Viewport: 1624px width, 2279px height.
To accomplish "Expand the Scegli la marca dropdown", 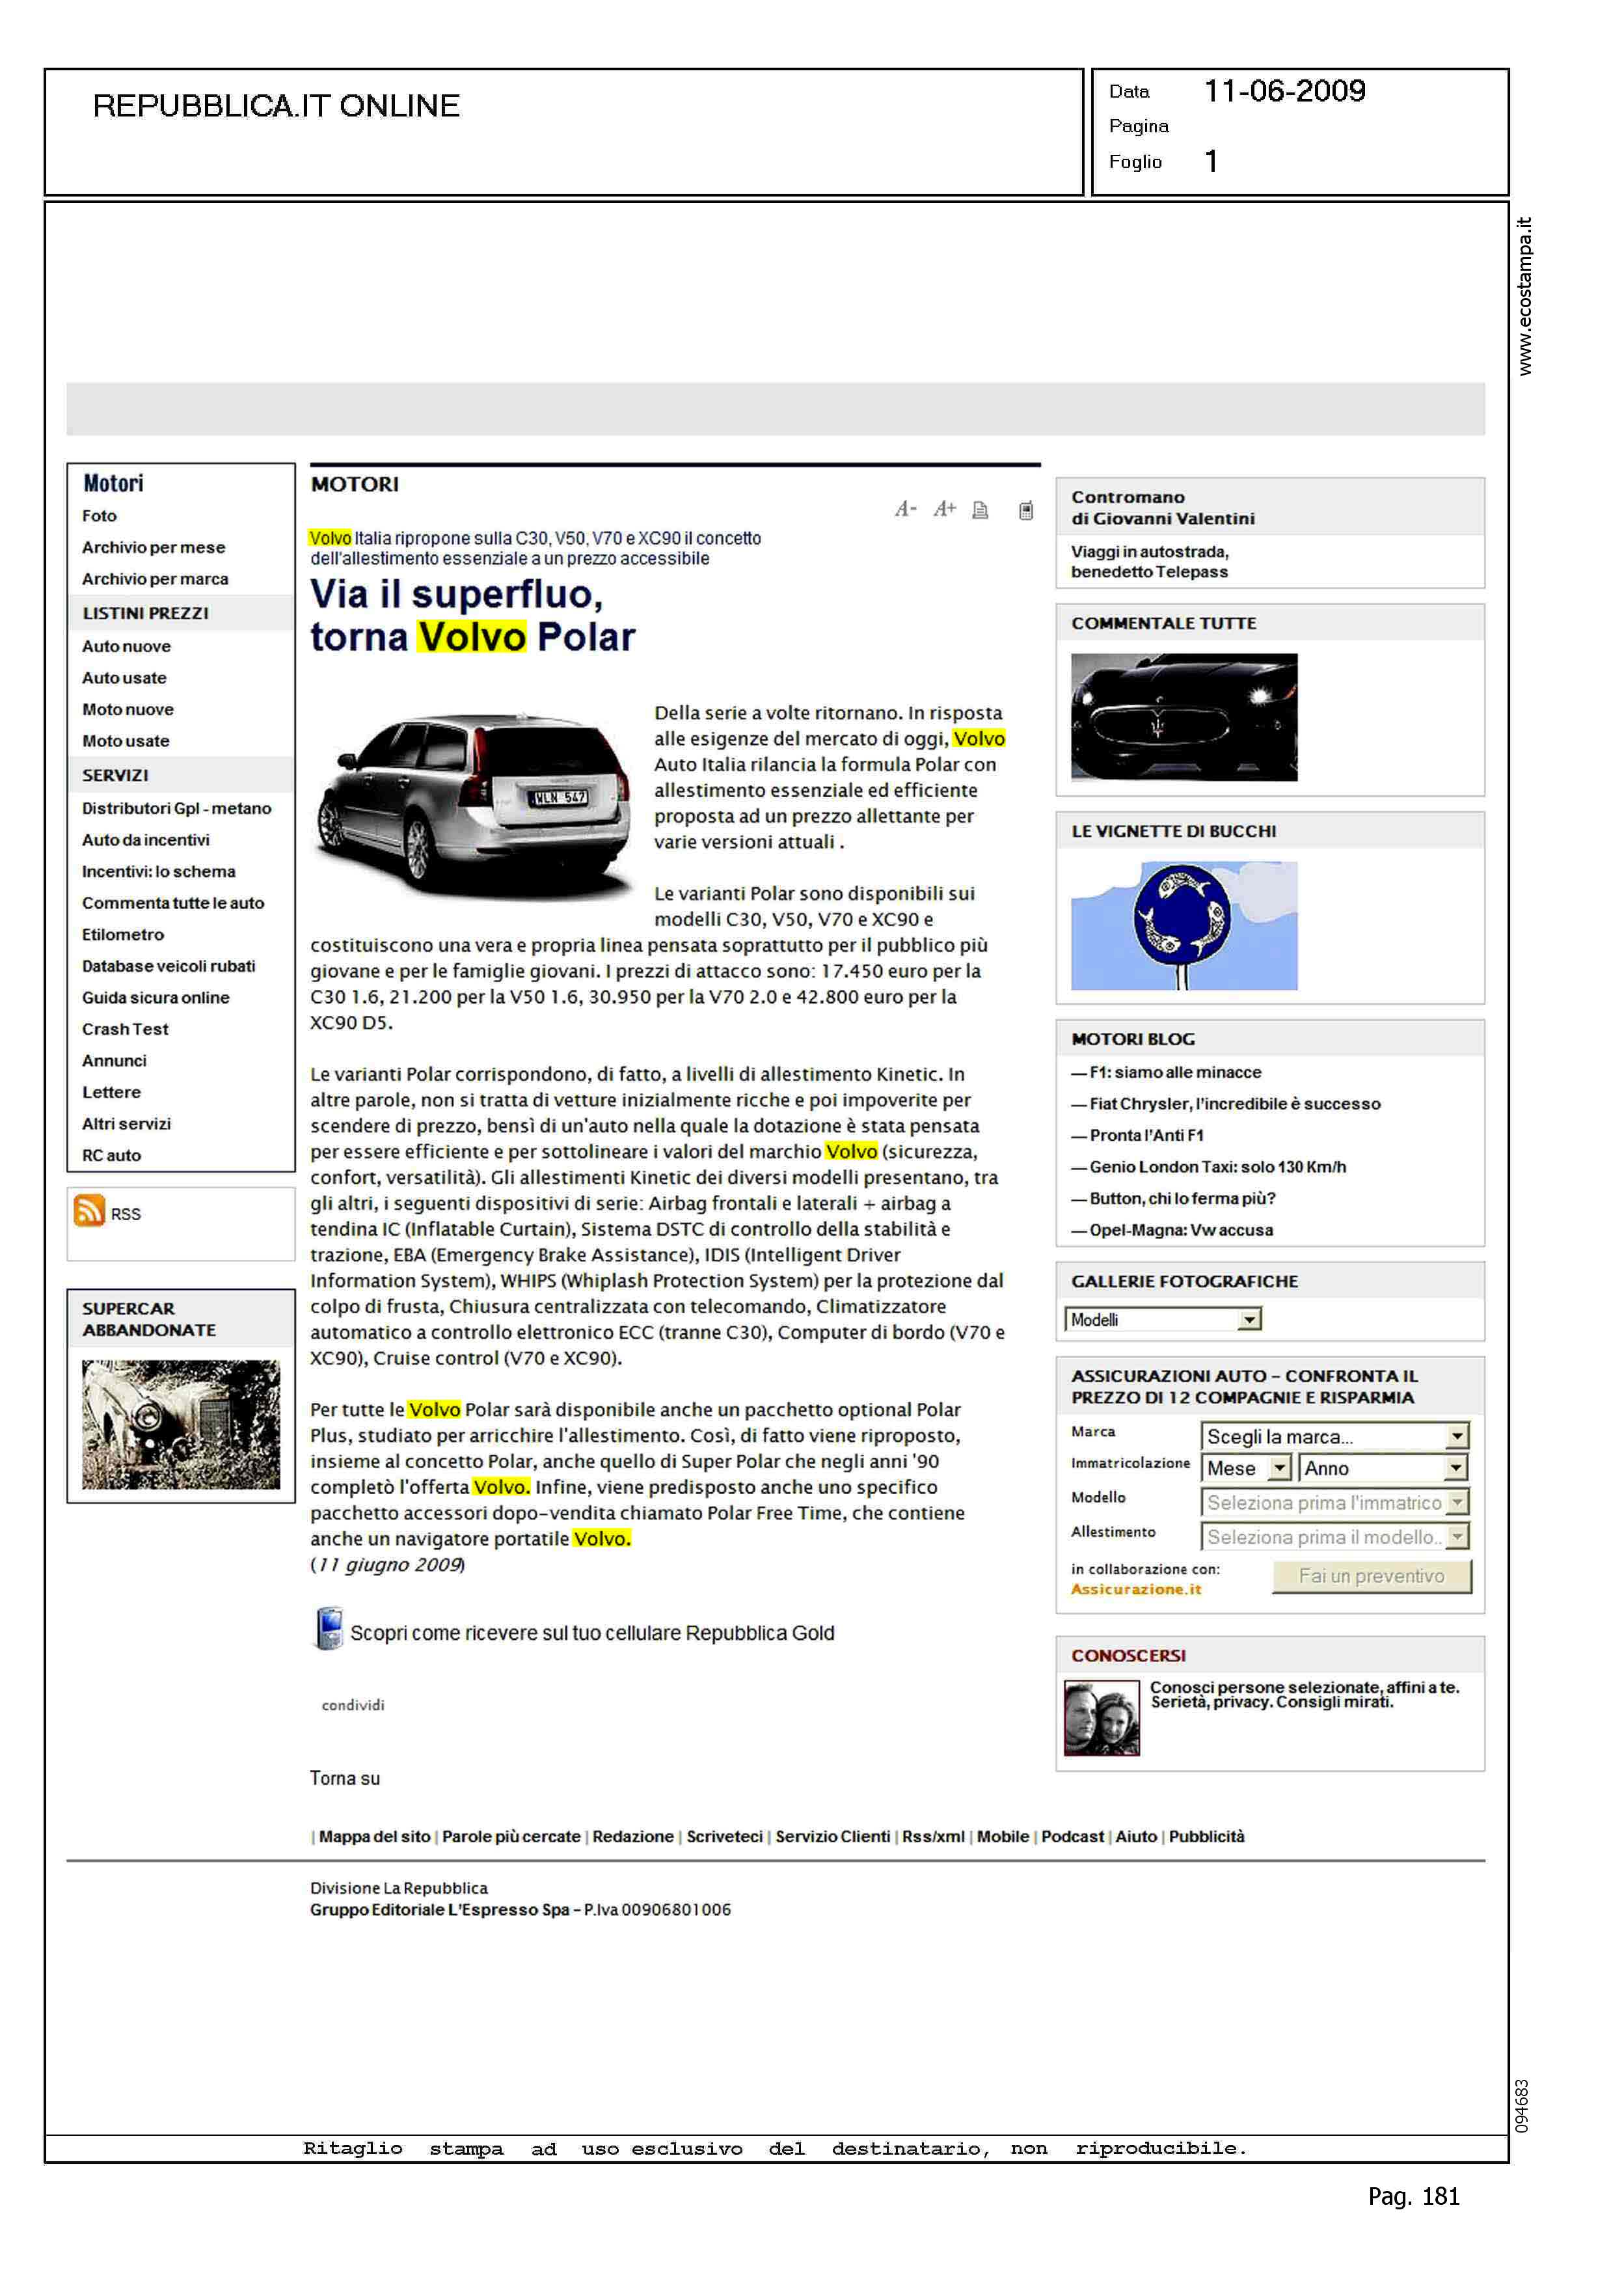I will coord(1457,1436).
